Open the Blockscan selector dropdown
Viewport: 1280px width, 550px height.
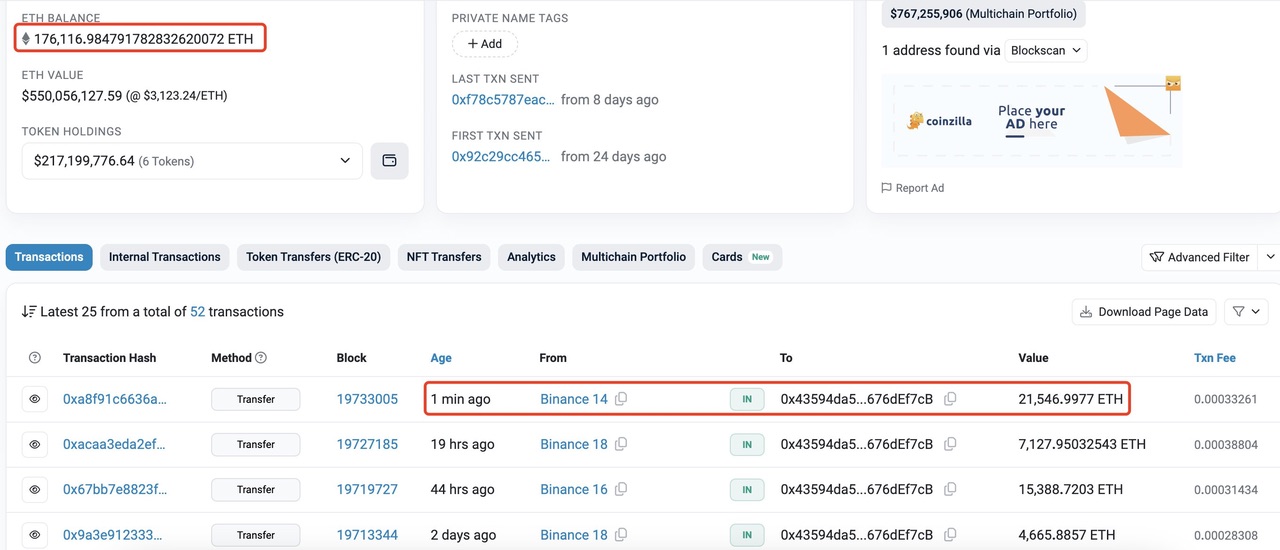(1045, 50)
